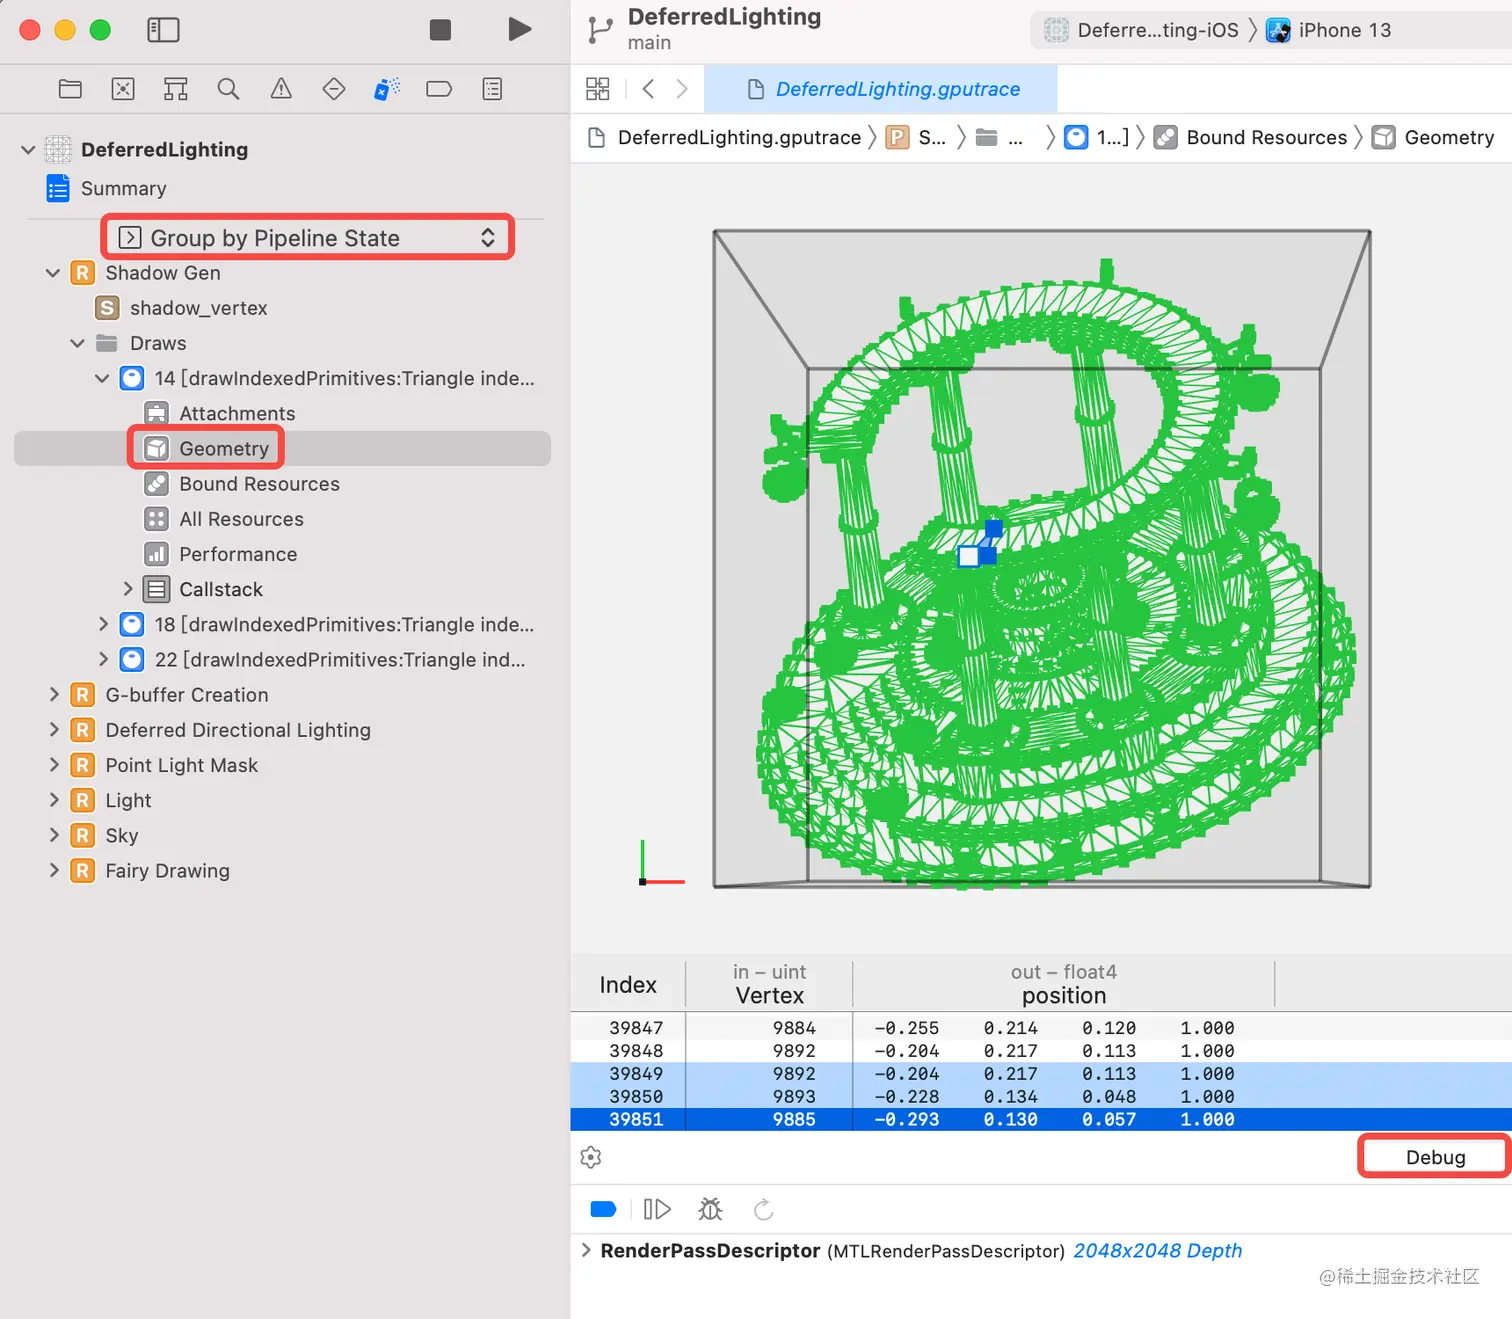Stop the running scheme
Image resolution: width=1512 pixels, height=1319 pixels.
coord(440,30)
